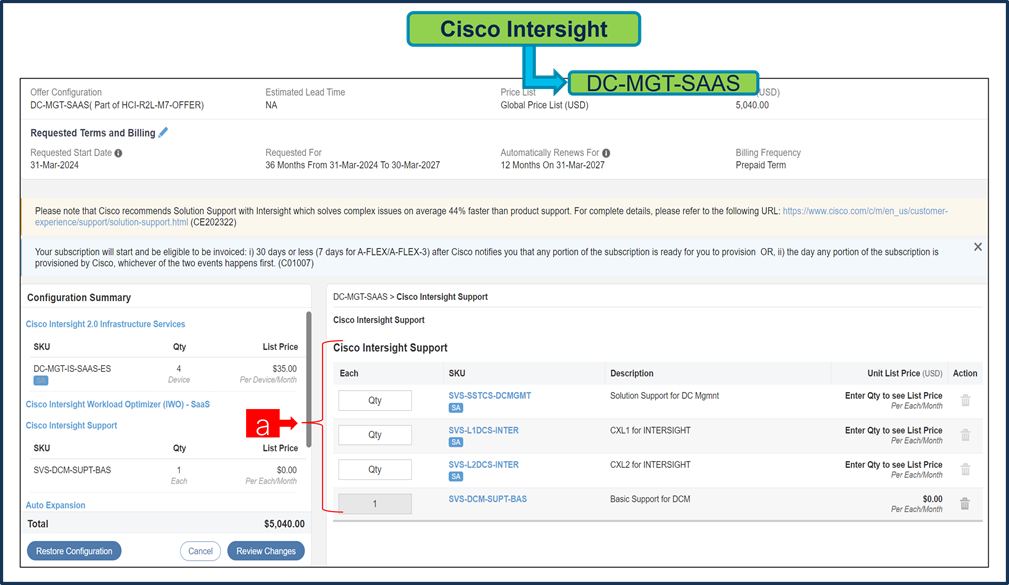Open the Automatically Renews For info icon
This screenshot has height=585, width=1009.
coord(606,153)
